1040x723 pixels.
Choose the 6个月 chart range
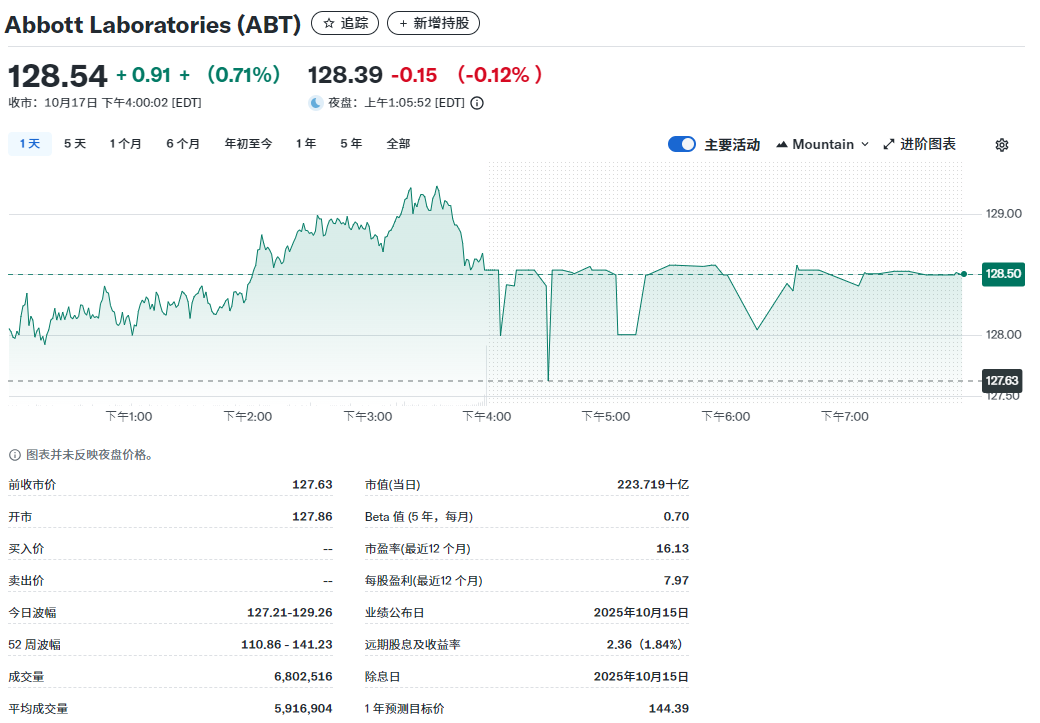coord(183,144)
